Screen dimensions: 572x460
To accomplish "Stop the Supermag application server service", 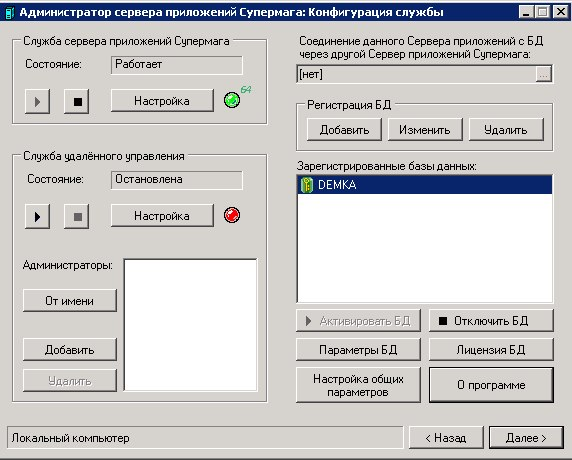I will coord(77,101).
